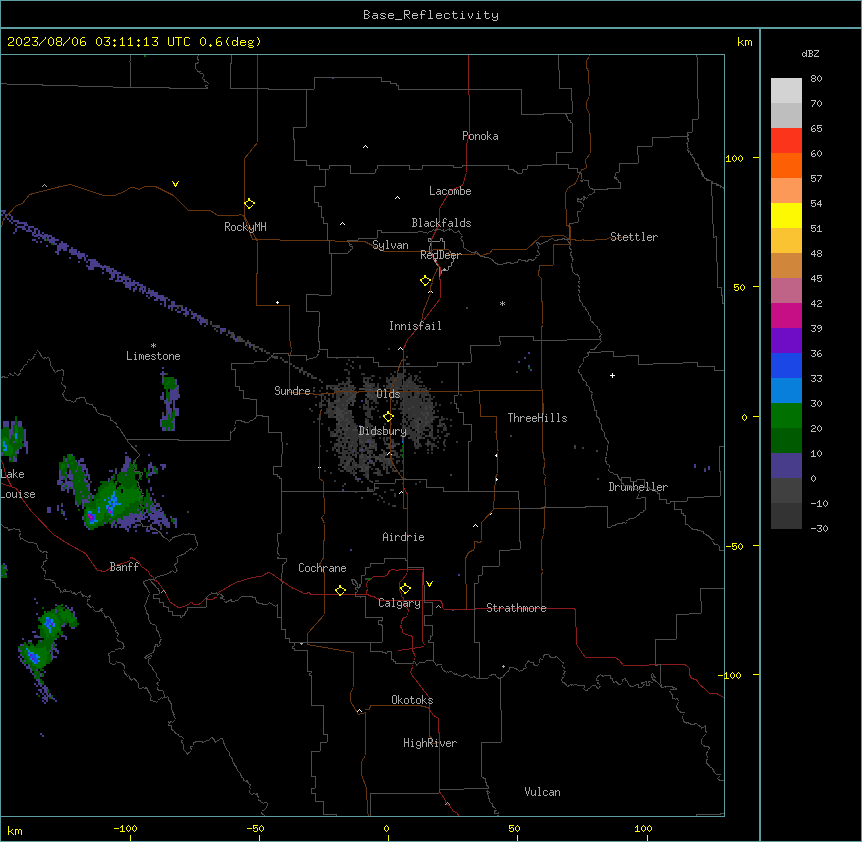This screenshot has height=842, width=862.
Task: Click the Lacombe town label
Action: pos(450,191)
